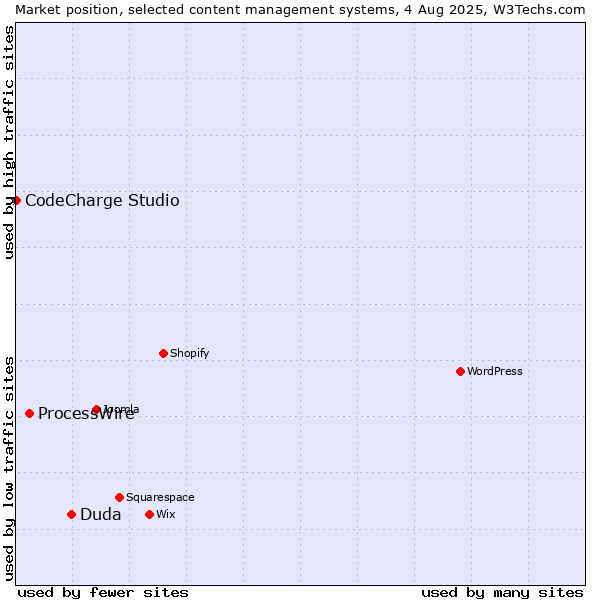This screenshot has width=600, height=600.
Task: Click the Wix label
Action: (x=166, y=514)
